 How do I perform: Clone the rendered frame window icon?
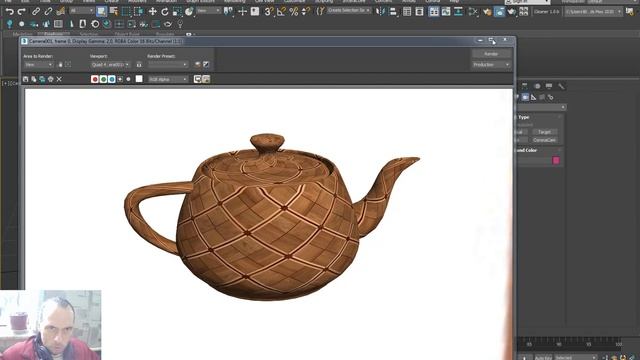[x=42, y=79]
